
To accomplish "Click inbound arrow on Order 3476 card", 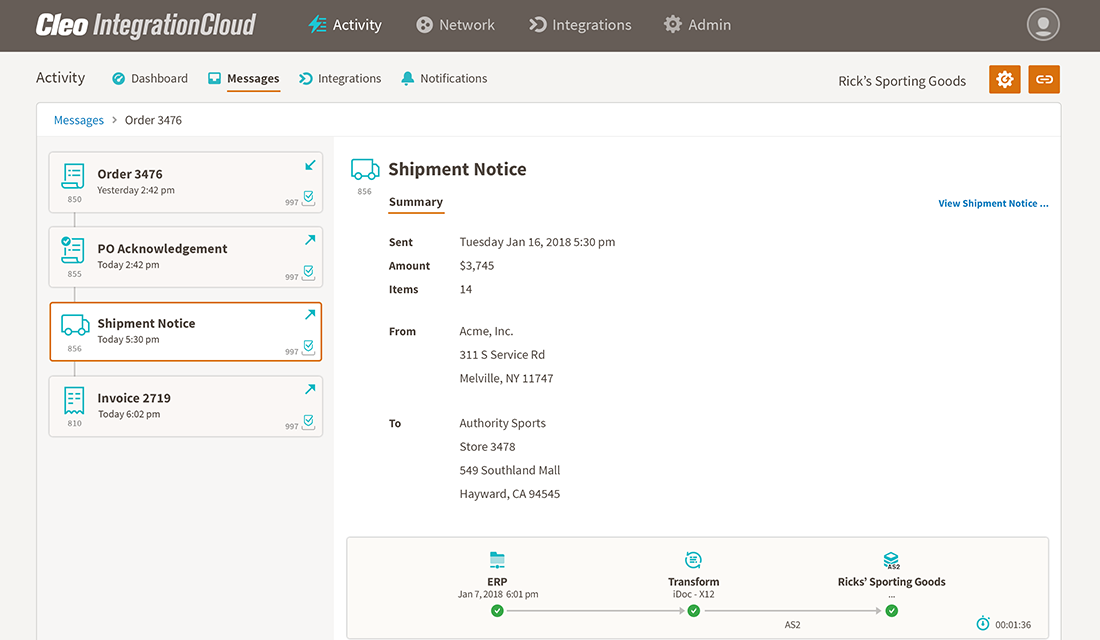I will click(310, 165).
